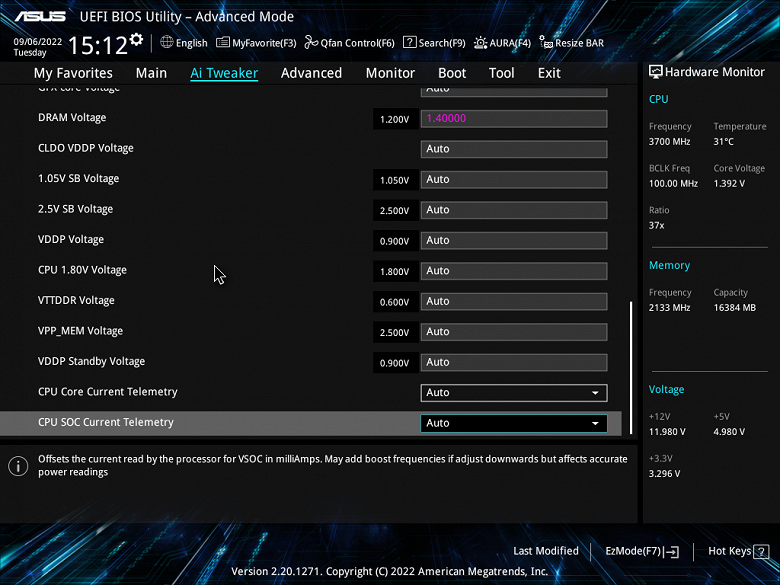This screenshot has width=780, height=585.
Task: Select the DRAM Voltage label
Action: click(x=72, y=118)
